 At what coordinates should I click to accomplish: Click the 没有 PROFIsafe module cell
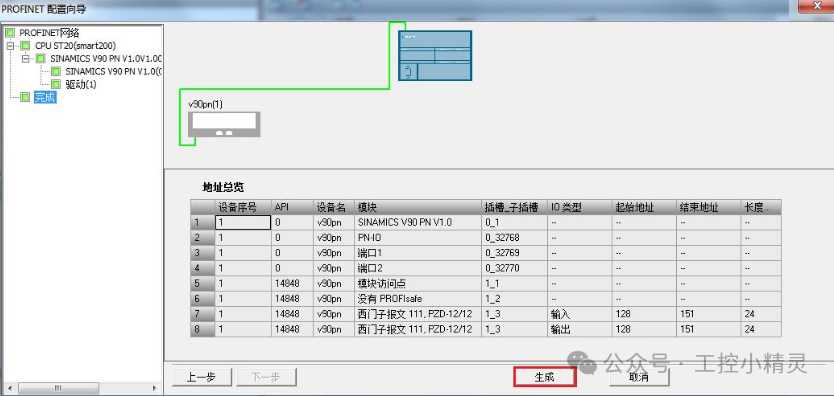click(418, 299)
